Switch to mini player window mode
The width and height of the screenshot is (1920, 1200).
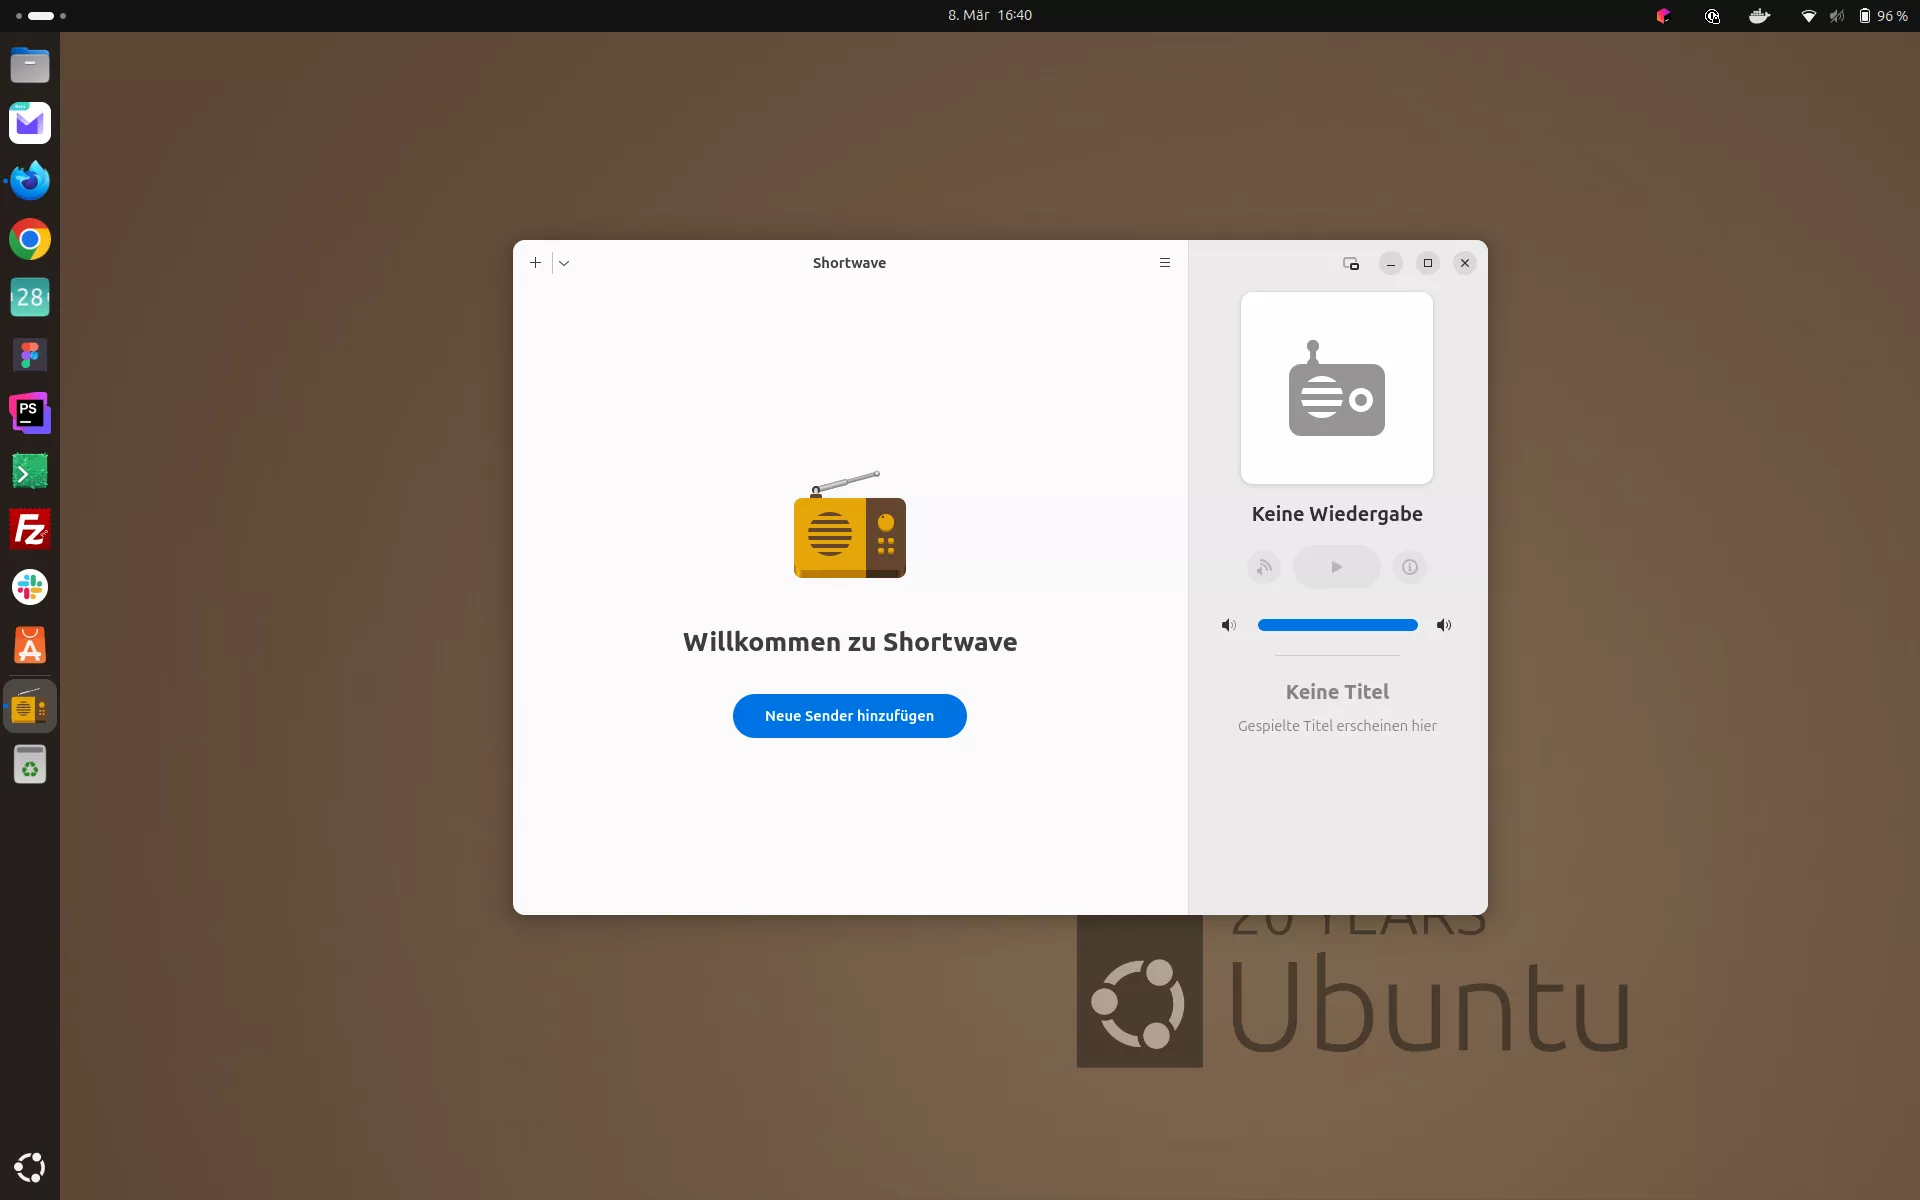(1350, 264)
